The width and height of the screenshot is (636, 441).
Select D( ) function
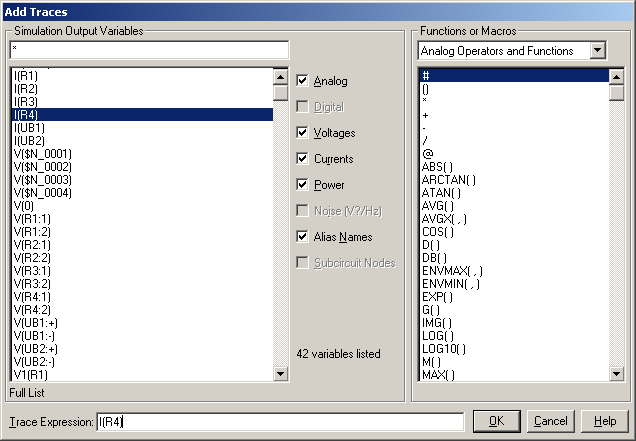coord(514,245)
